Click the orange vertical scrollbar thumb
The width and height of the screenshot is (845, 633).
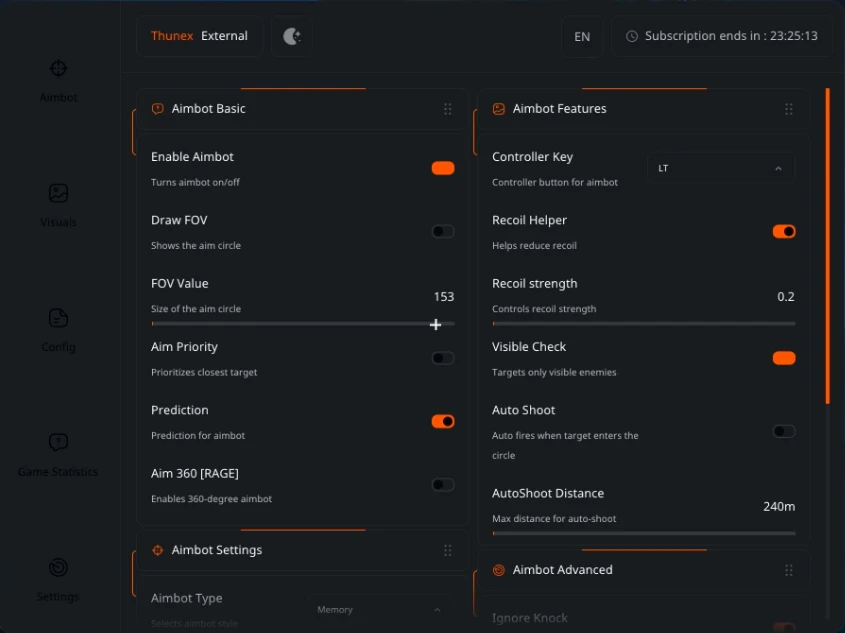pyautogui.click(x=828, y=246)
